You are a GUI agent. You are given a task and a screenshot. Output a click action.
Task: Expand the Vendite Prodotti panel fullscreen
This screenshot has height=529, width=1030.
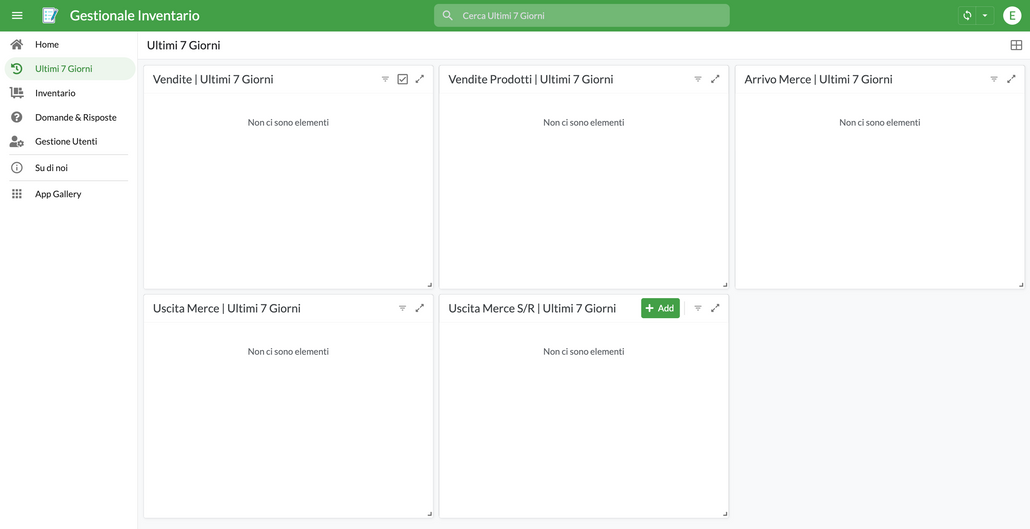[x=715, y=79]
